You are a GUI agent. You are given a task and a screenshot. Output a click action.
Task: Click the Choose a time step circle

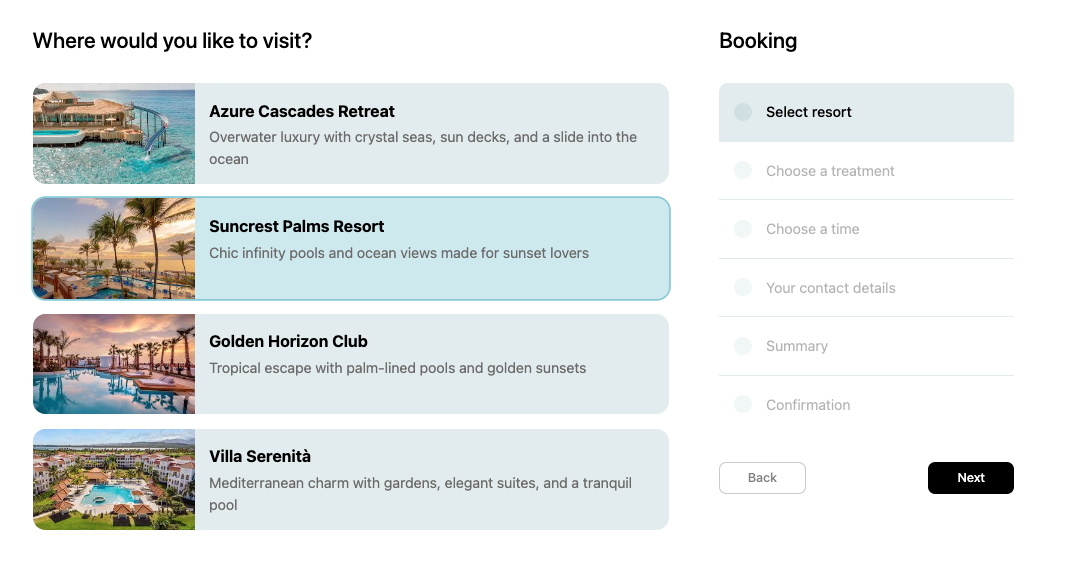(x=743, y=229)
